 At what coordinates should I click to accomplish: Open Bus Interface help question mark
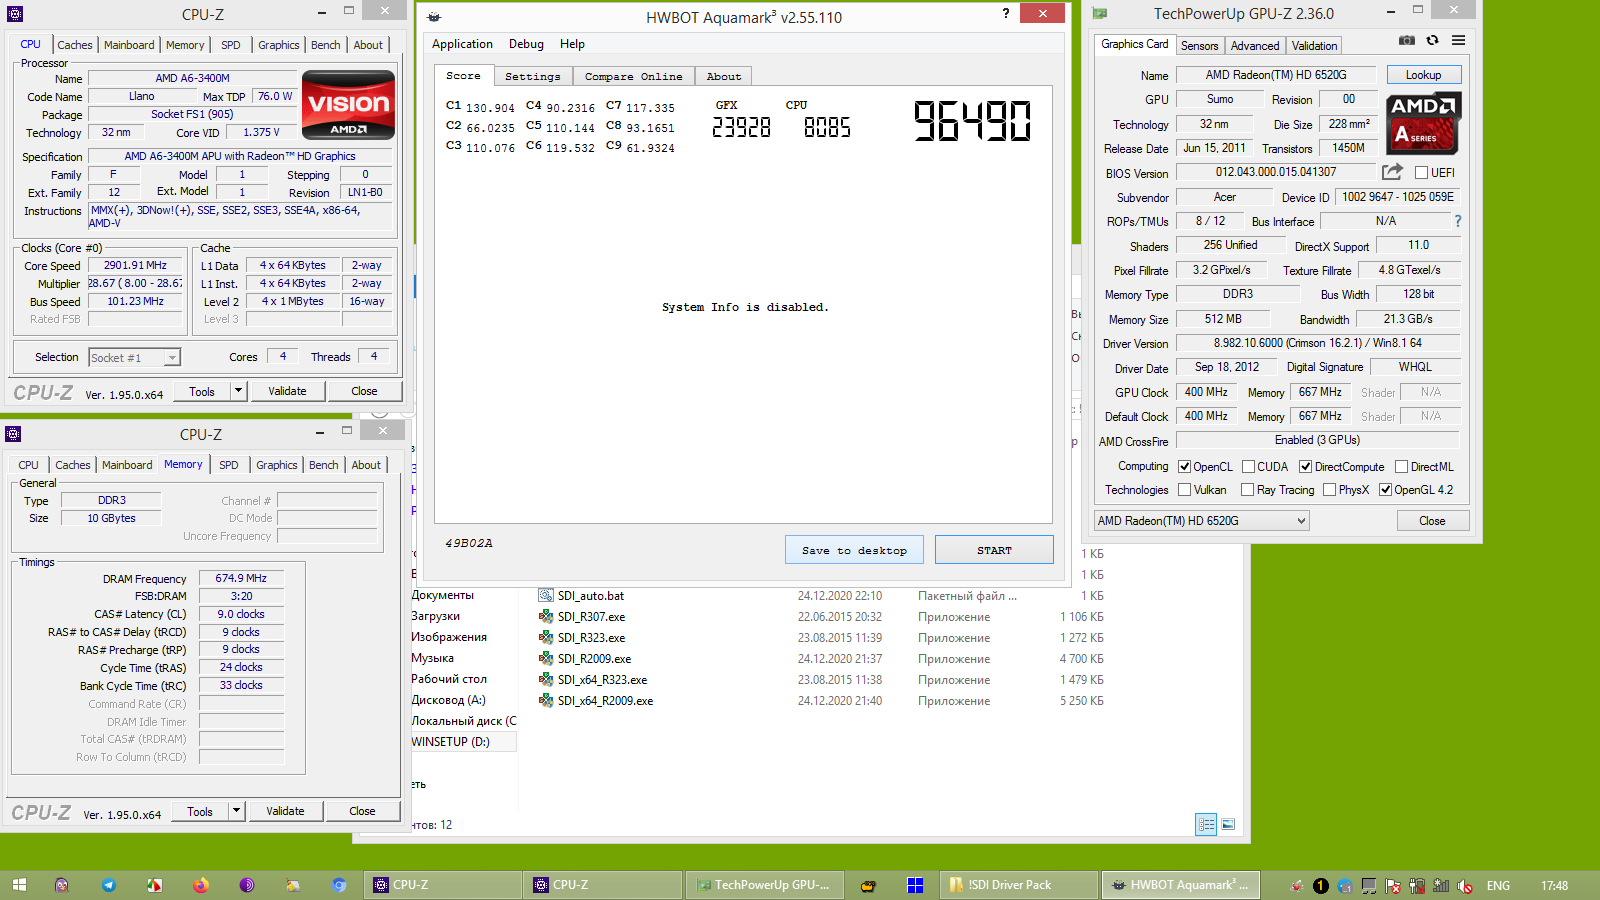(1457, 221)
